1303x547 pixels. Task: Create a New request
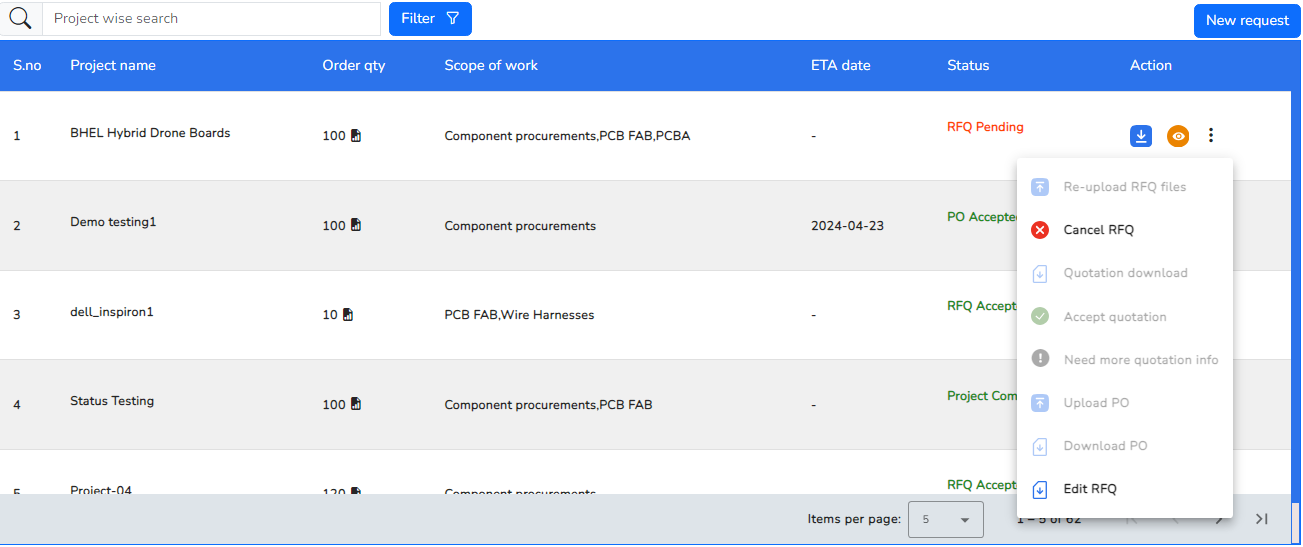(1246, 20)
